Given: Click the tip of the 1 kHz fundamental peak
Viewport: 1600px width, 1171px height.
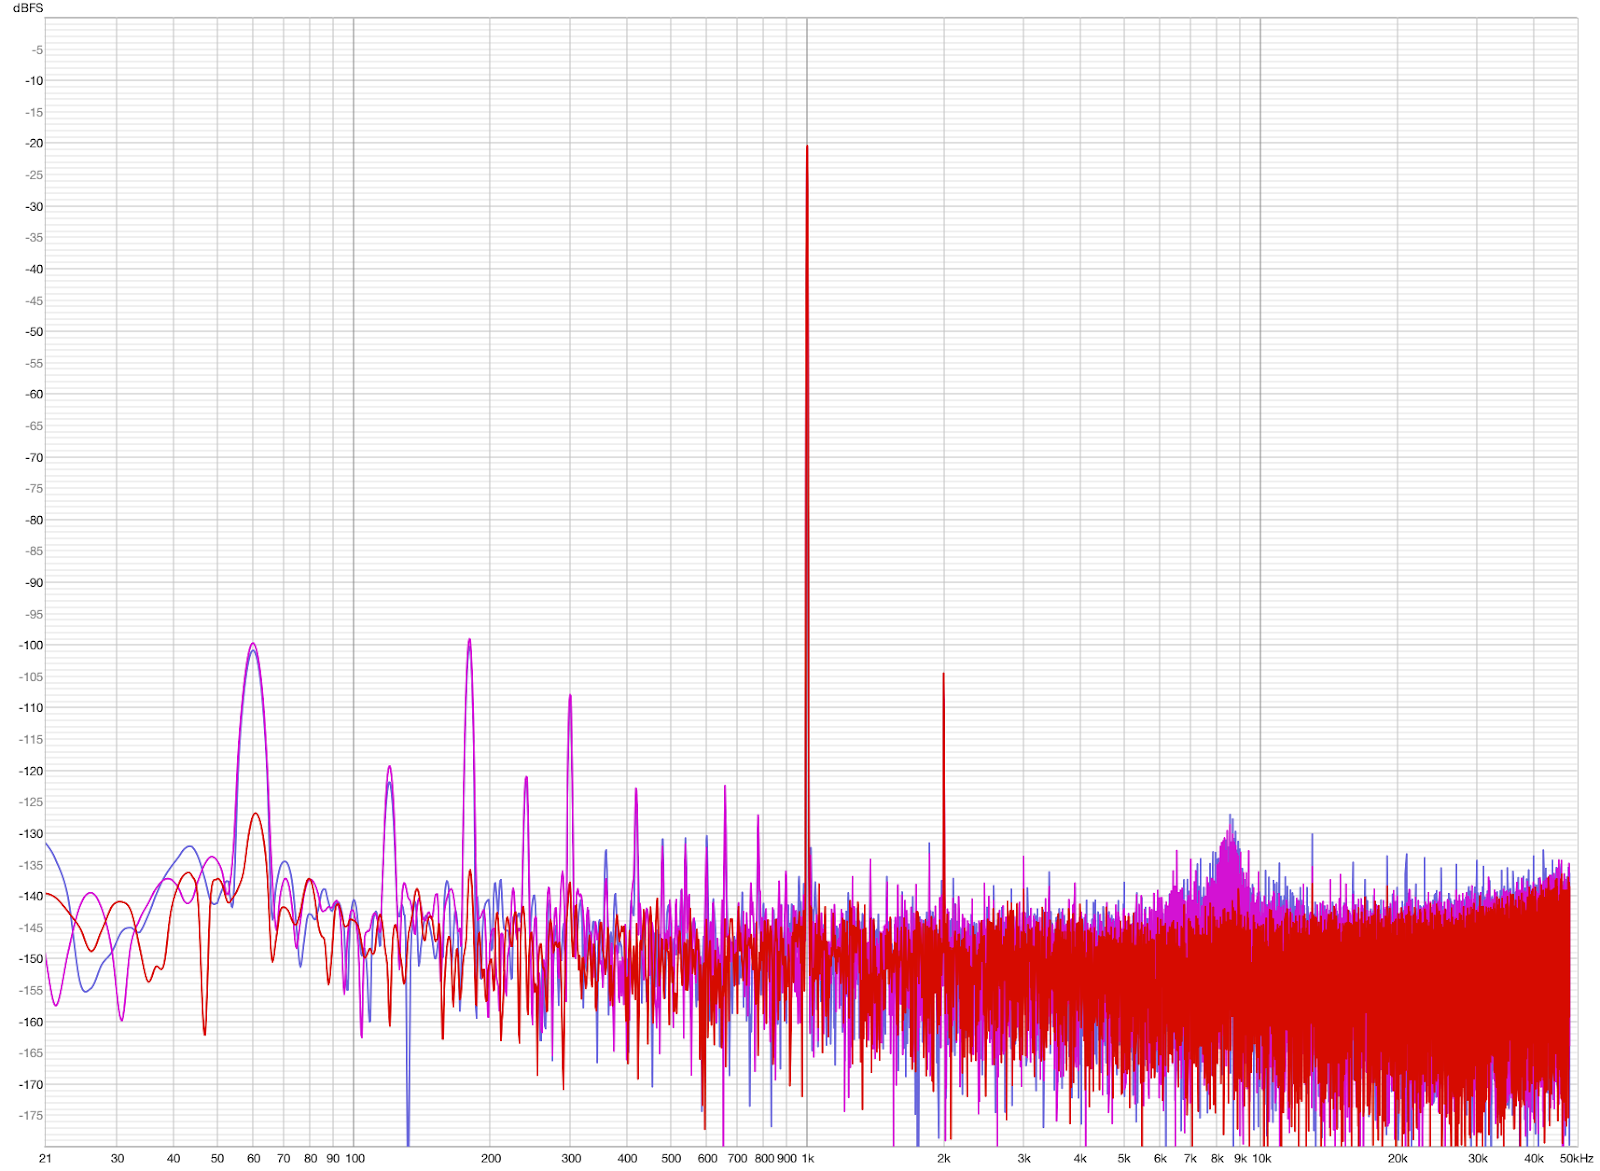Looking at the screenshot, I should click(x=807, y=147).
